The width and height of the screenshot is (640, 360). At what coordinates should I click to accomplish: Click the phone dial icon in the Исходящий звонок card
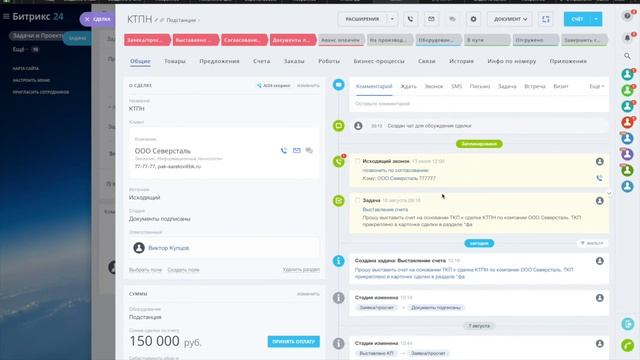[600, 178]
